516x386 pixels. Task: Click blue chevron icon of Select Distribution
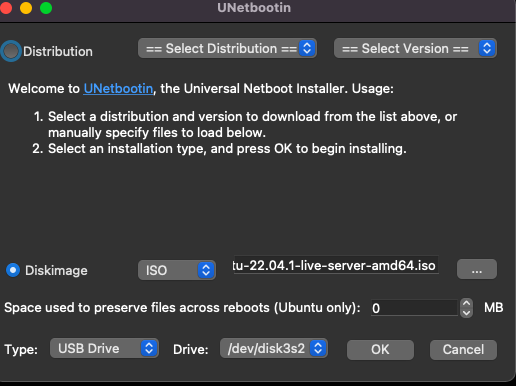(307, 48)
